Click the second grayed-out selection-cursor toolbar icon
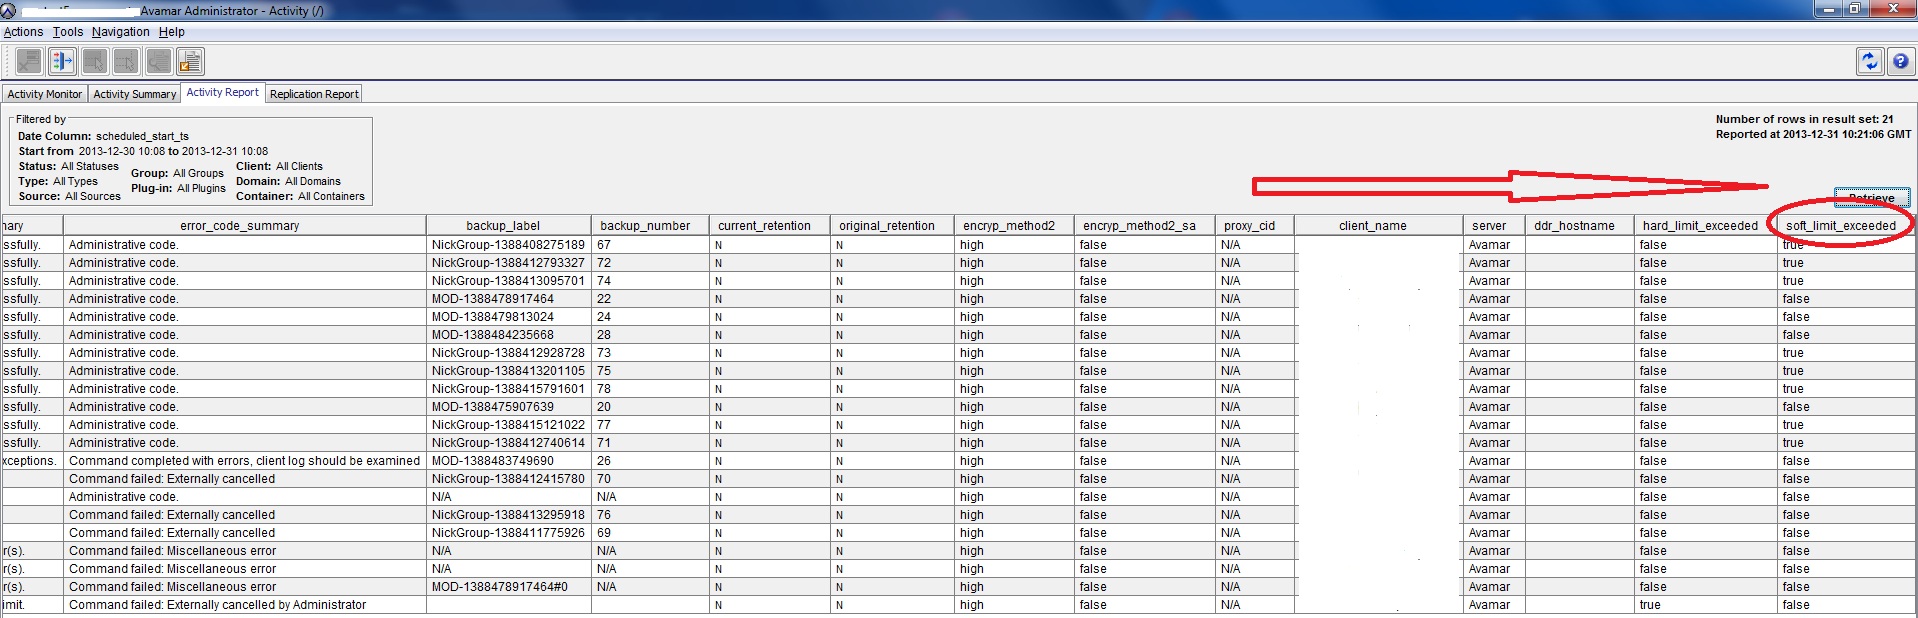This screenshot has width=1918, height=618. click(x=126, y=62)
